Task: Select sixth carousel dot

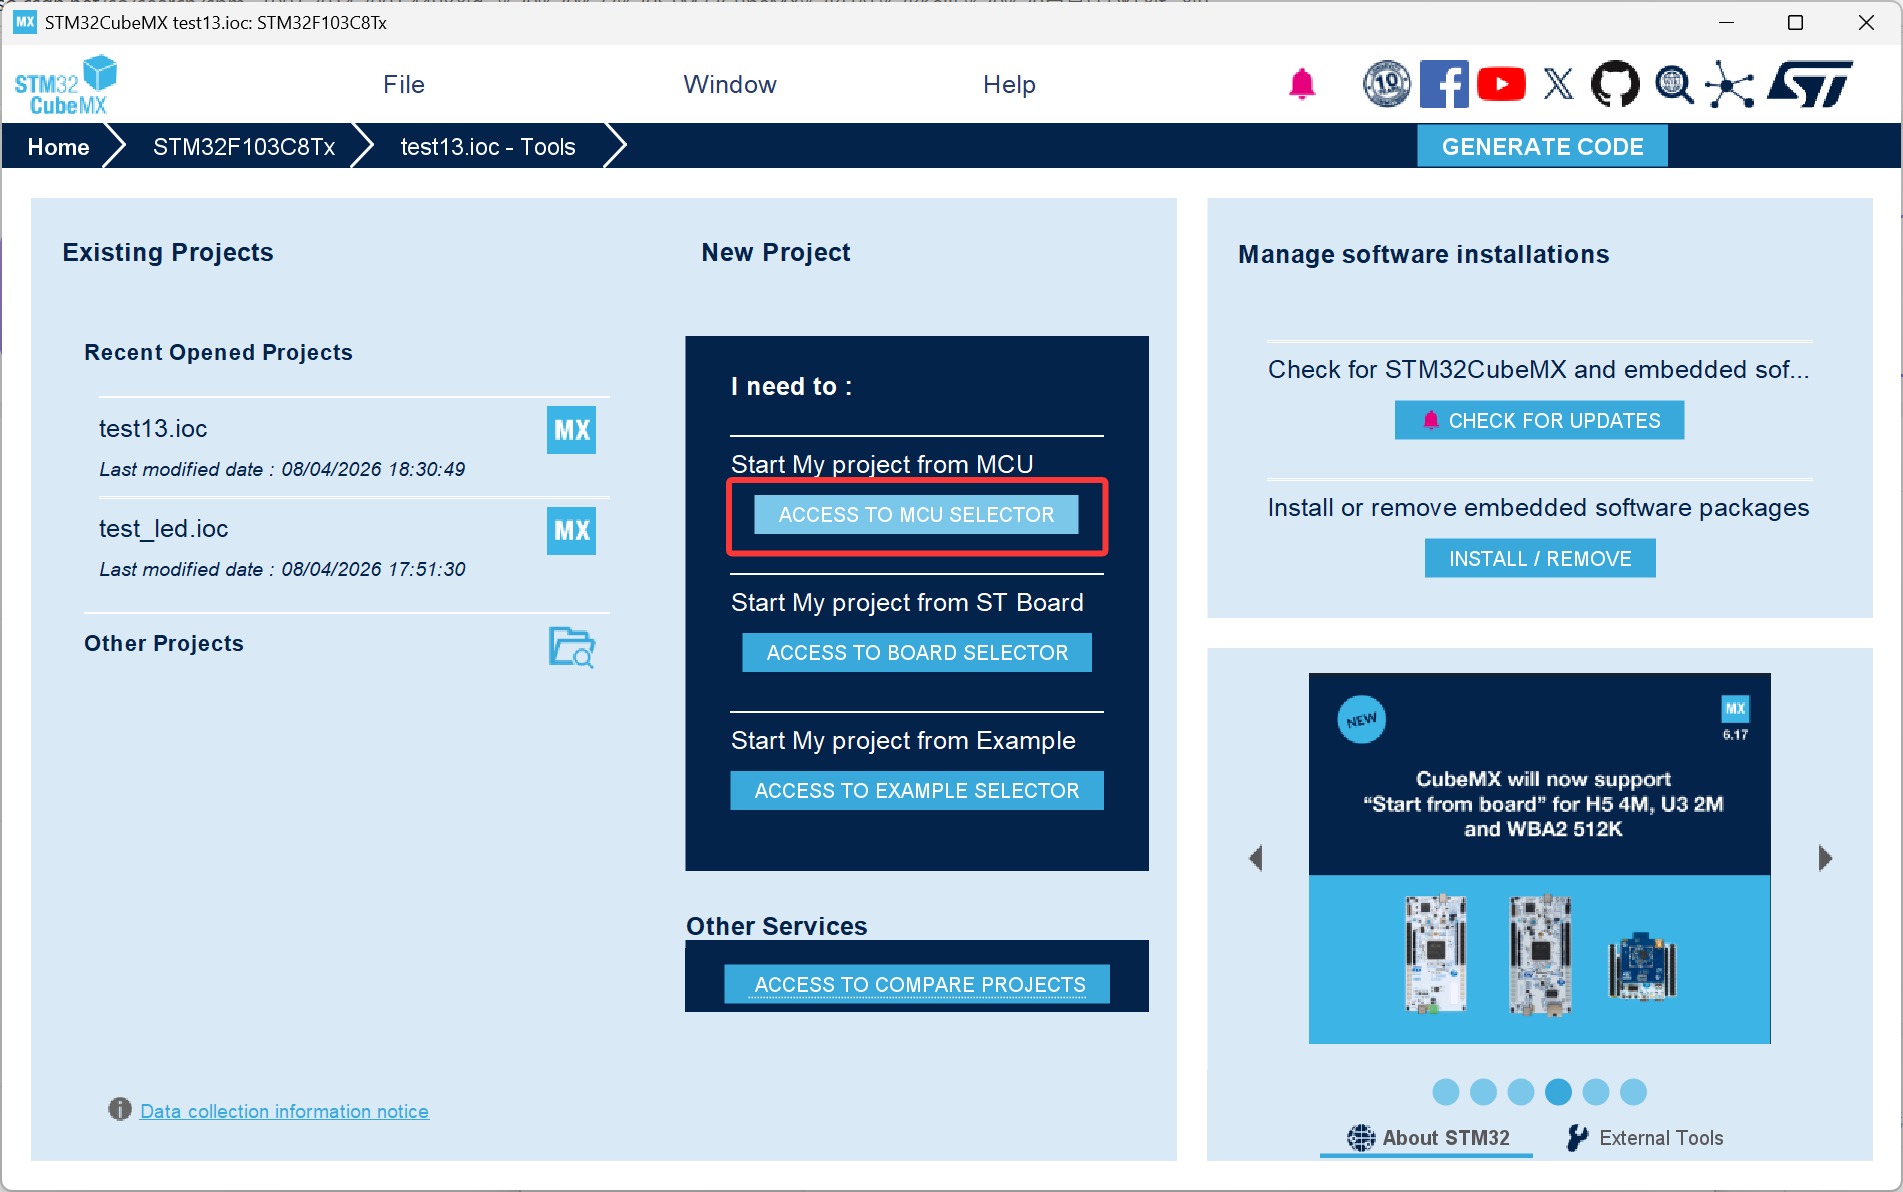Action: [x=1633, y=1092]
